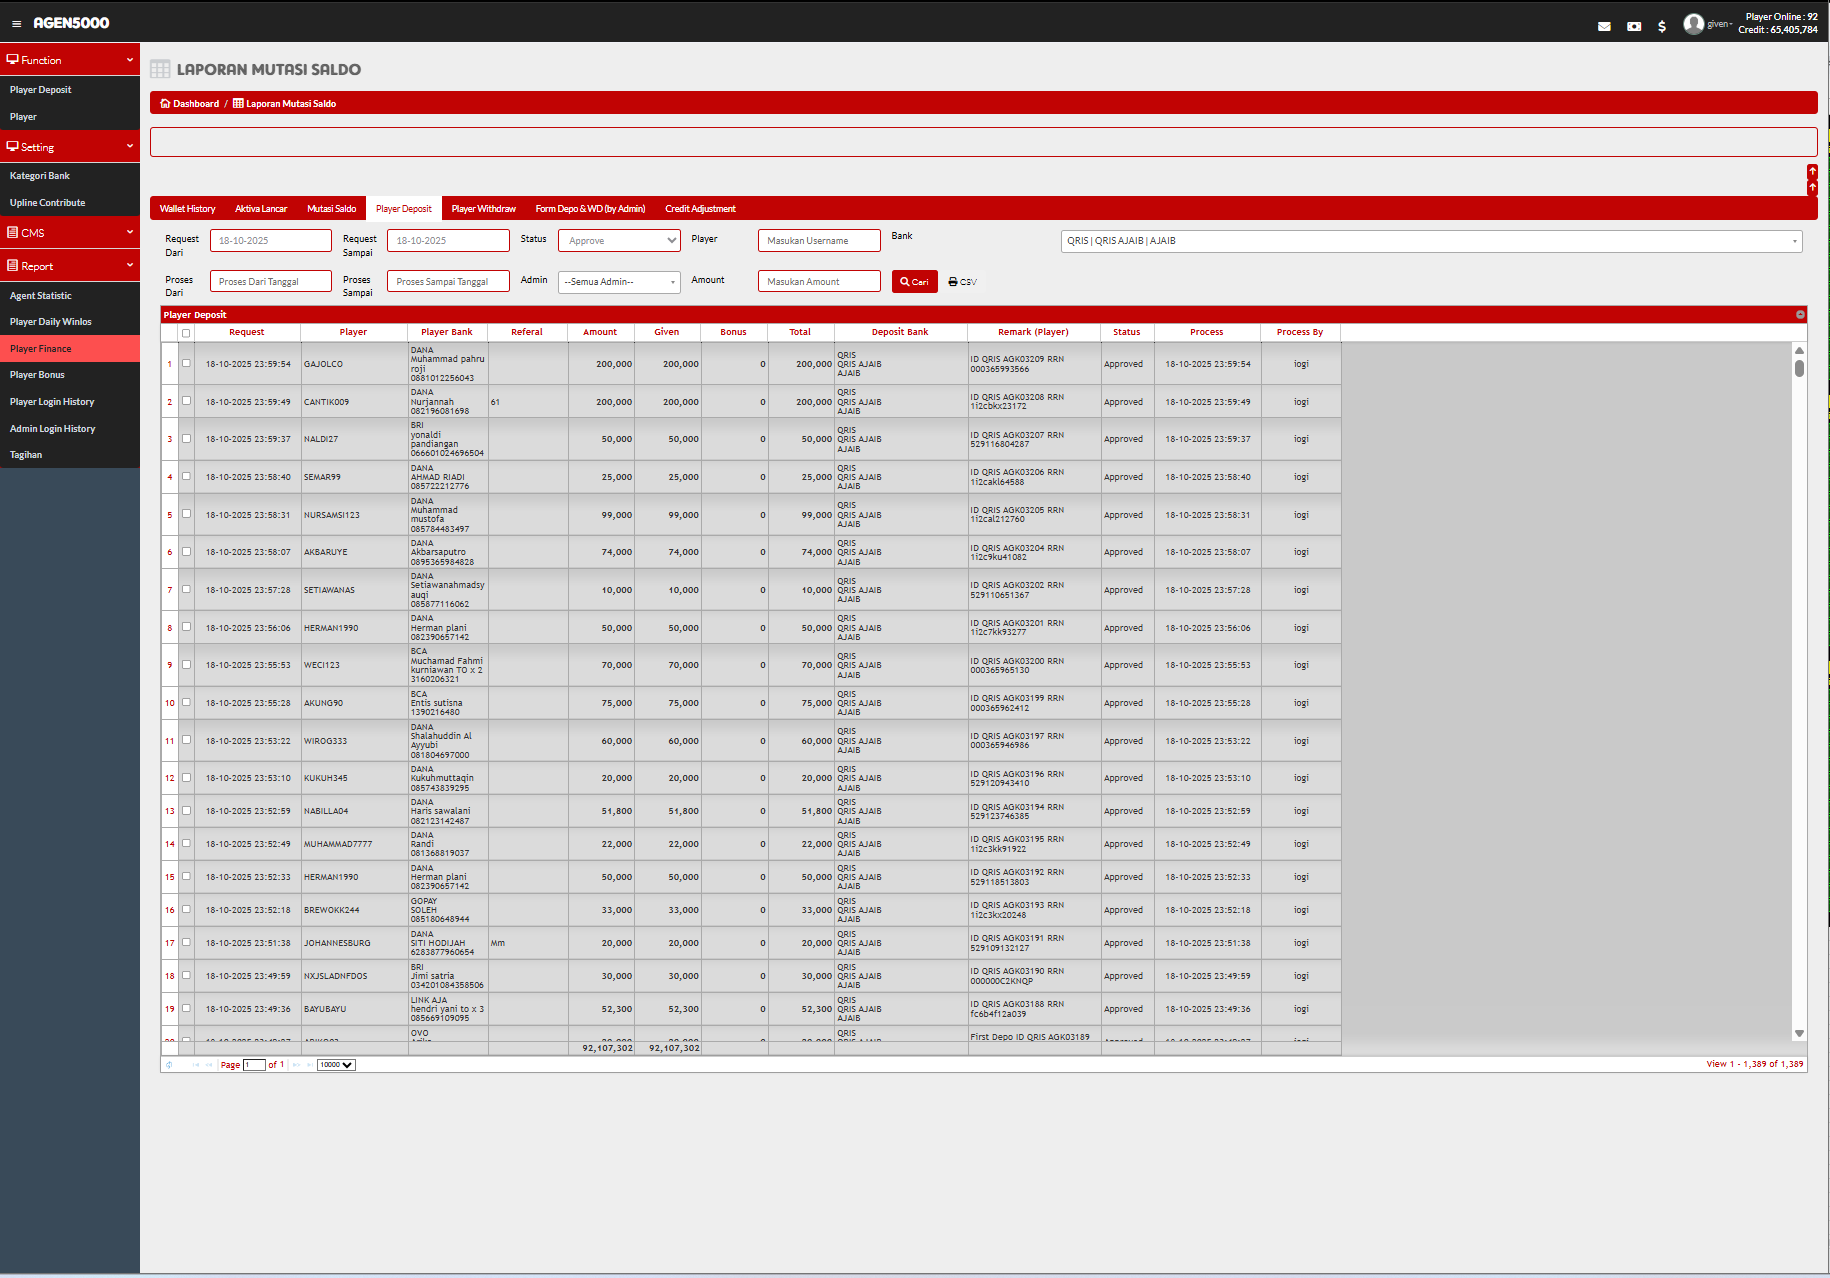Focus the Request Dari date field
The image size is (1830, 1278).
point(270,241)
